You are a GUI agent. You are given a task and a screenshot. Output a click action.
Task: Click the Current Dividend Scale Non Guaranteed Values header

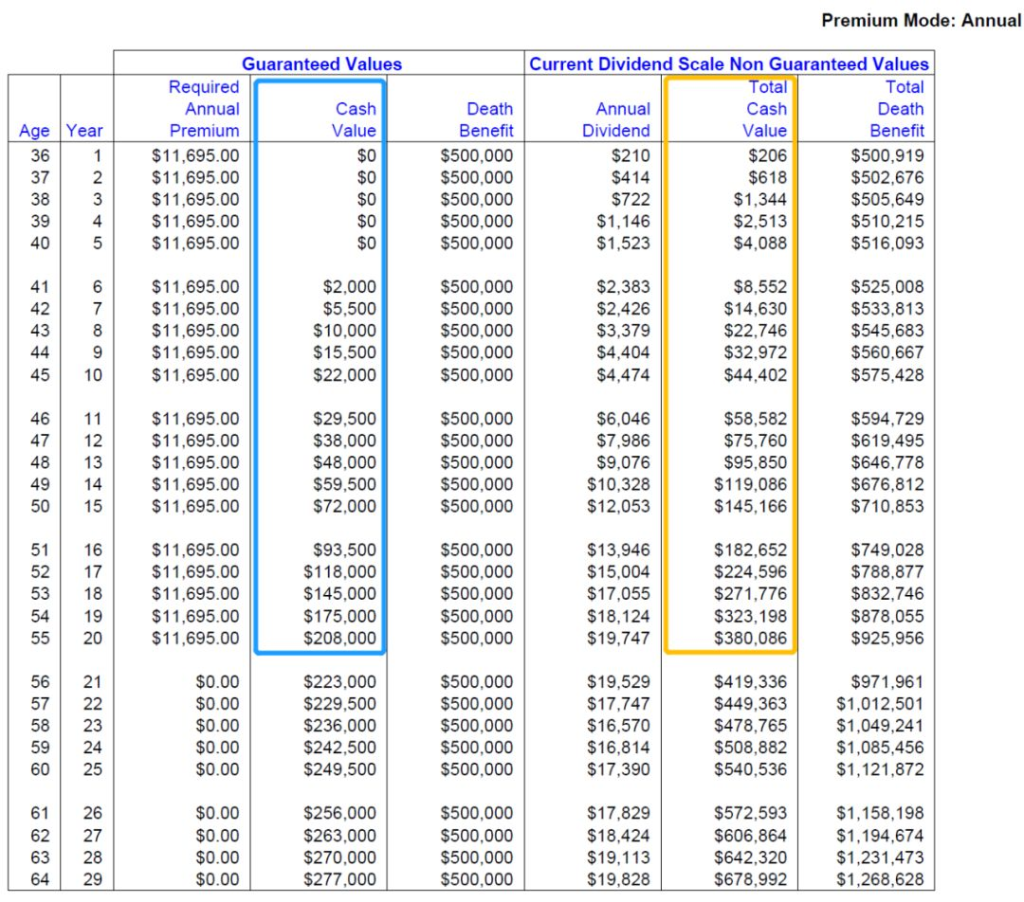[728, 64]
